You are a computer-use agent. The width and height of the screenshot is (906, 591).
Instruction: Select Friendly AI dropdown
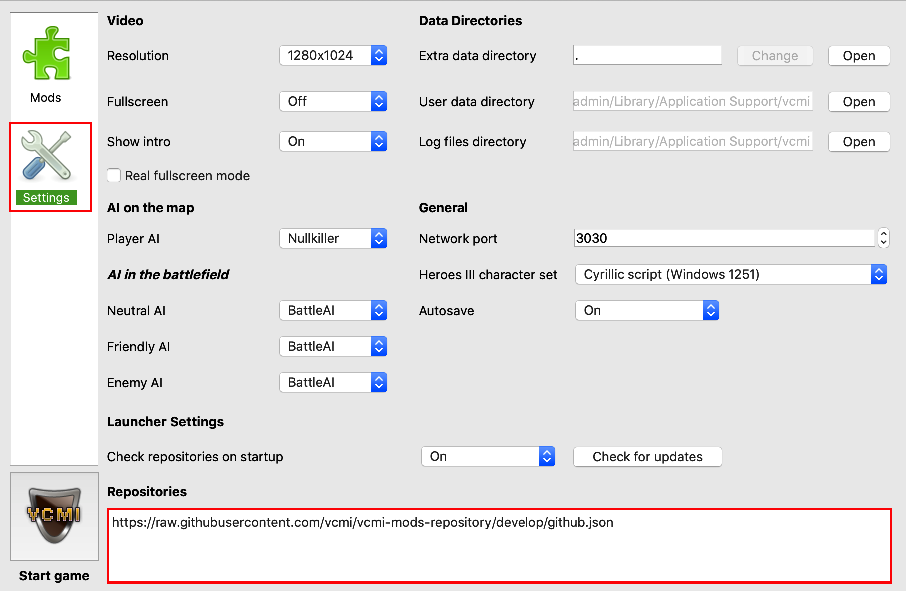coord(332,347)
